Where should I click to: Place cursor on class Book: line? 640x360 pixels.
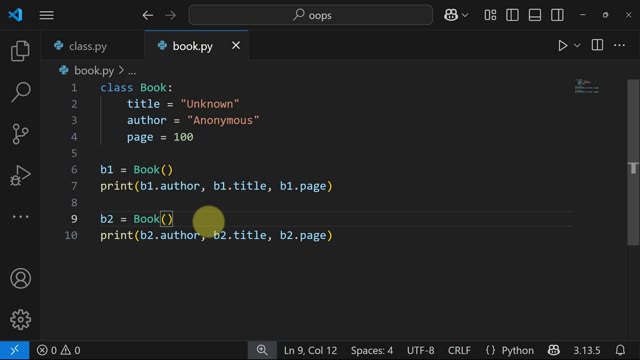136,88
